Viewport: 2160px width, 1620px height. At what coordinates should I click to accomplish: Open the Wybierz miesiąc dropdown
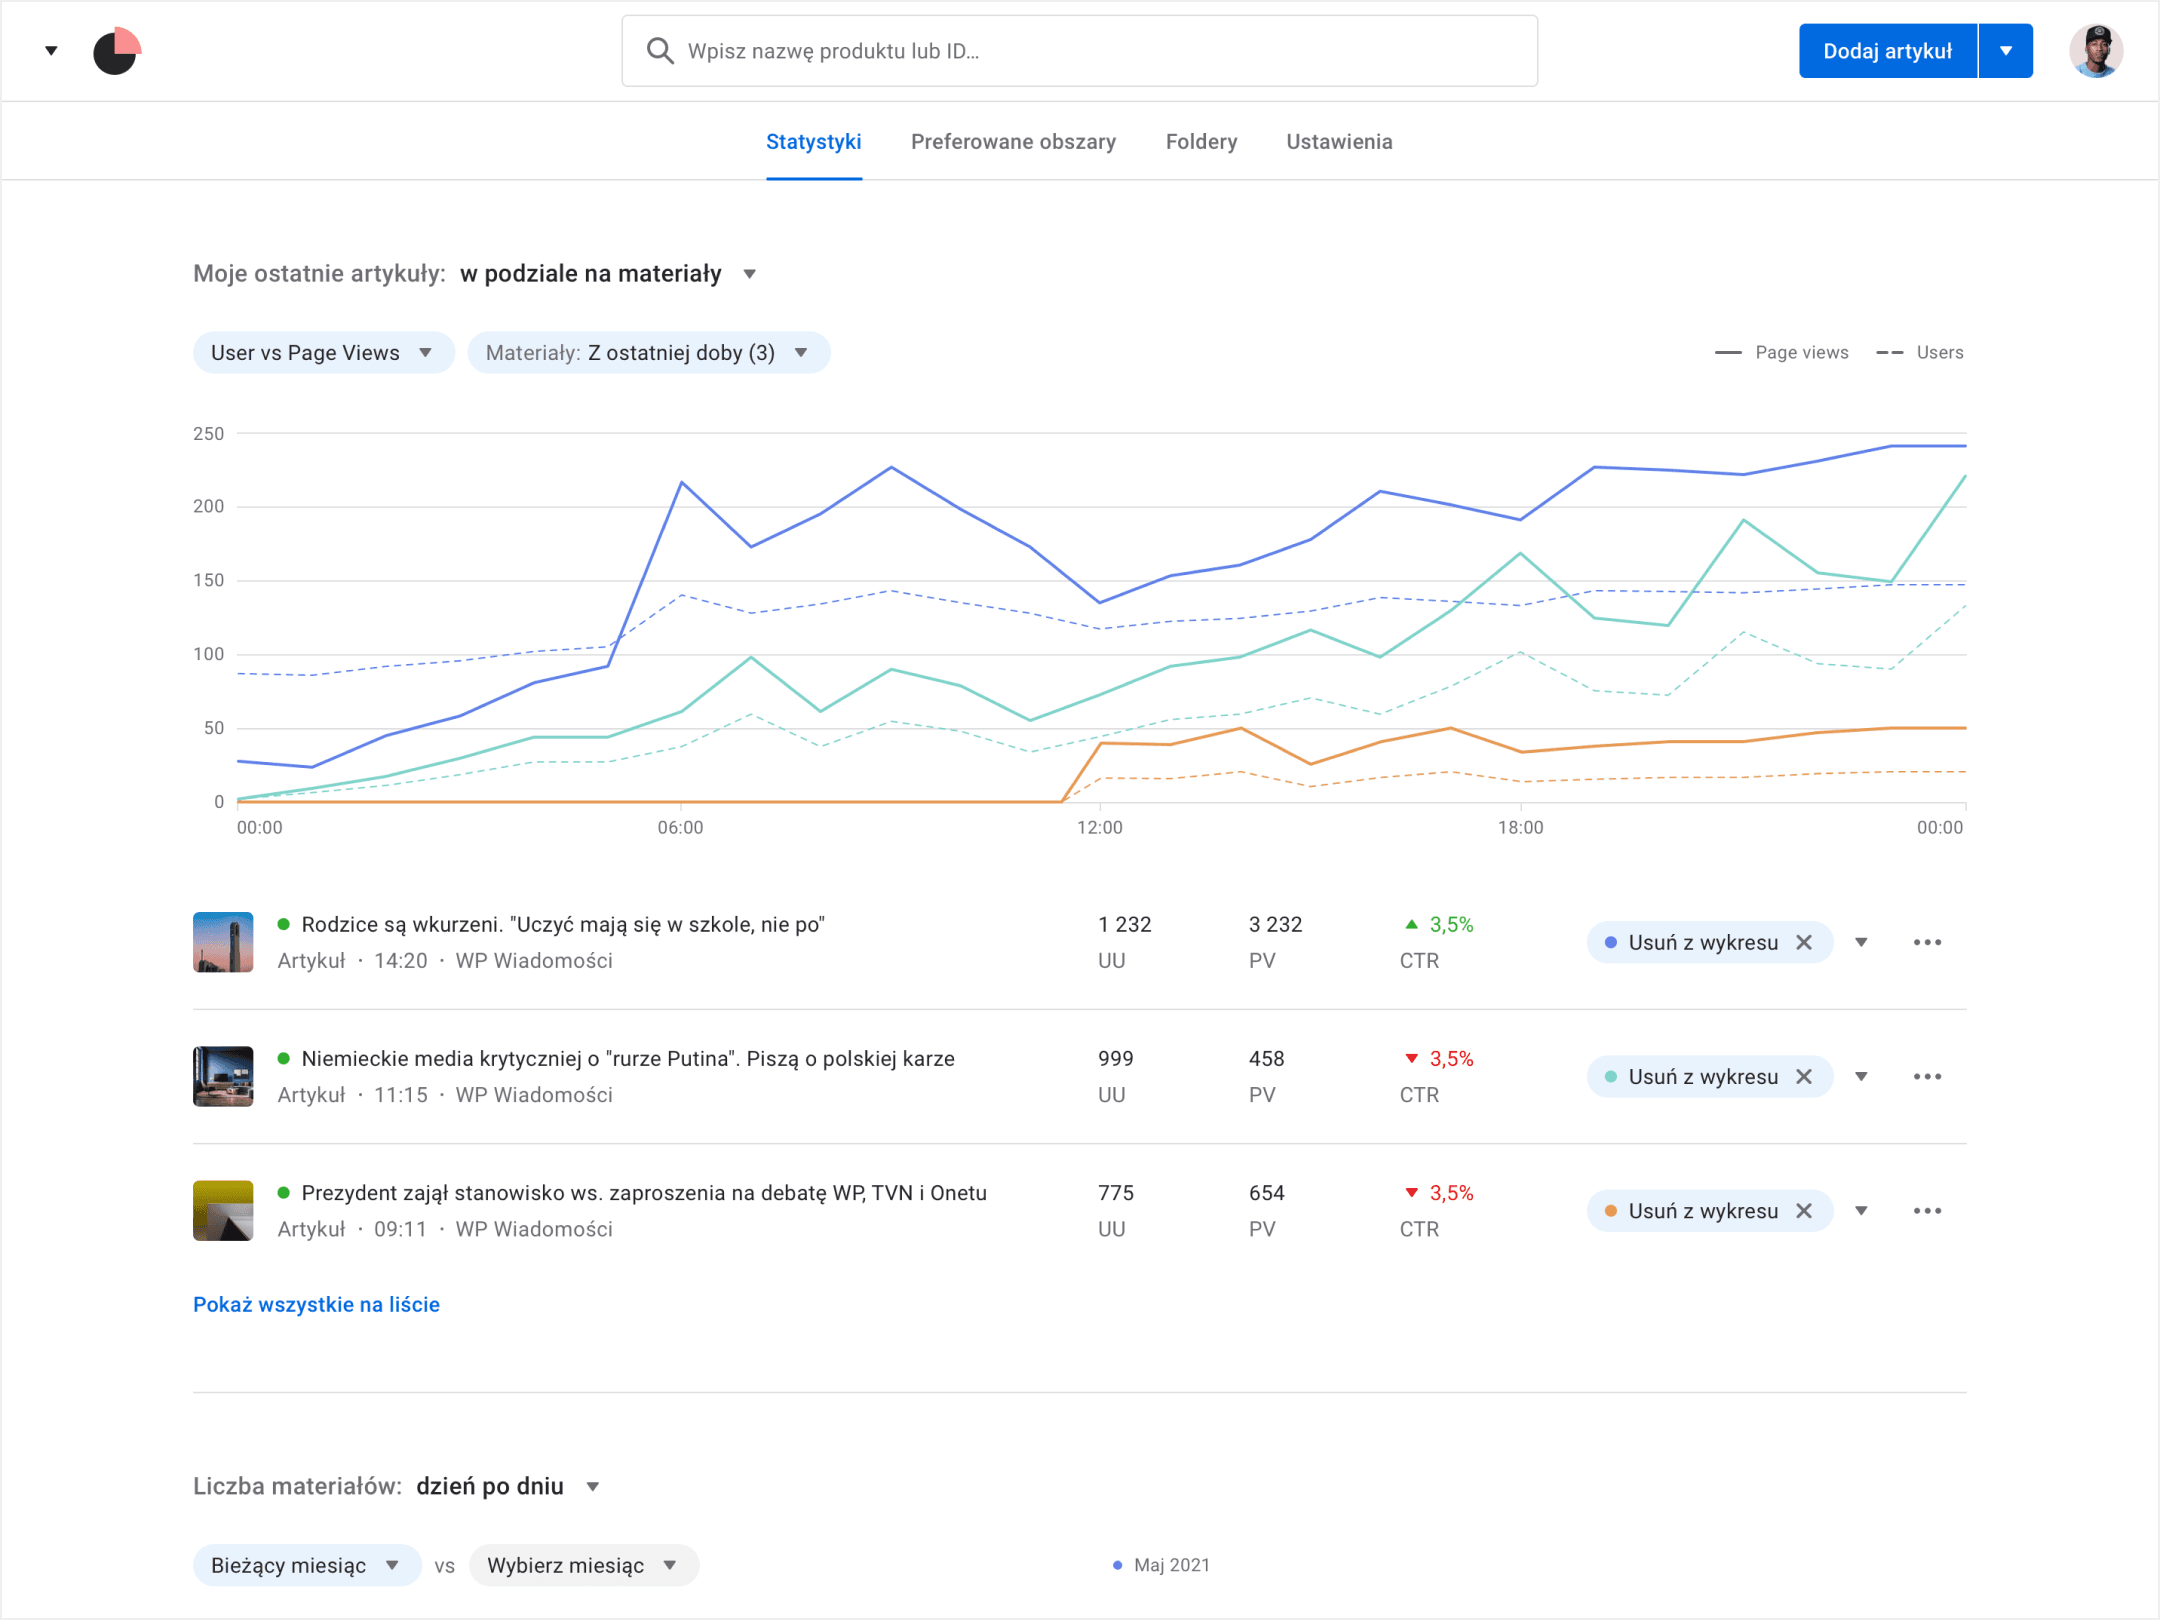click(x=583, y=1566)
